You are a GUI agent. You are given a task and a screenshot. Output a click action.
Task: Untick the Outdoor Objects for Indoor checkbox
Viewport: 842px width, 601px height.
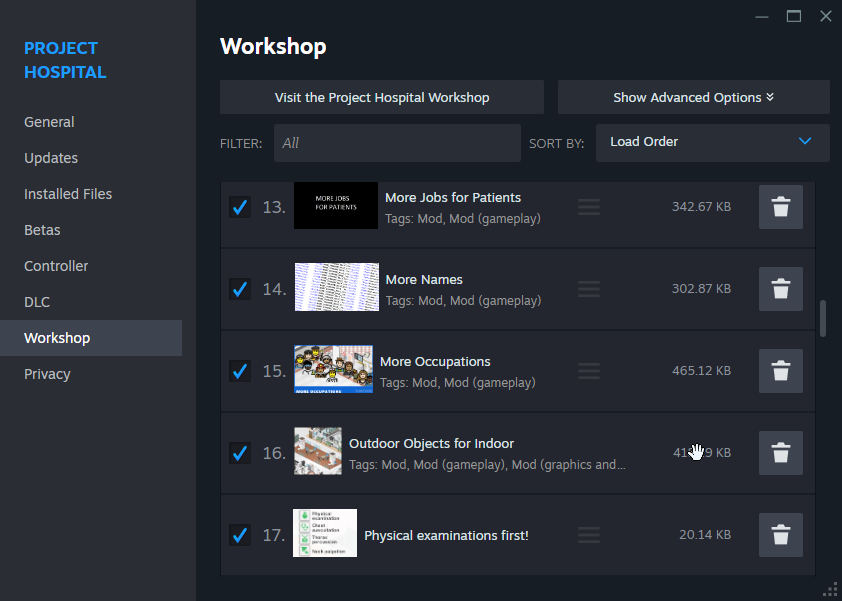point(239,453)
